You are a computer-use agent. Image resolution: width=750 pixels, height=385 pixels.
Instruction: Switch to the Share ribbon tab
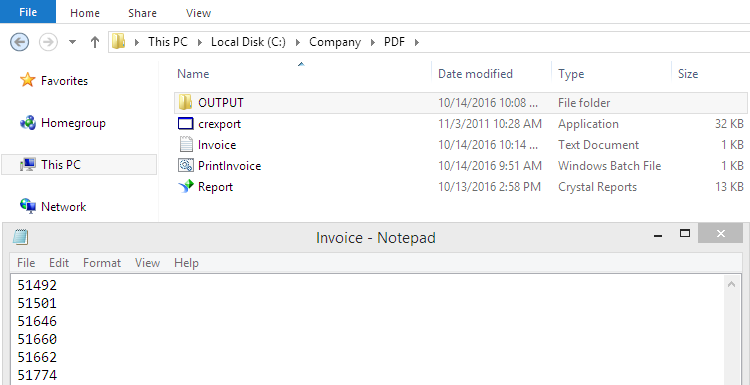click(x=143, y=13)
